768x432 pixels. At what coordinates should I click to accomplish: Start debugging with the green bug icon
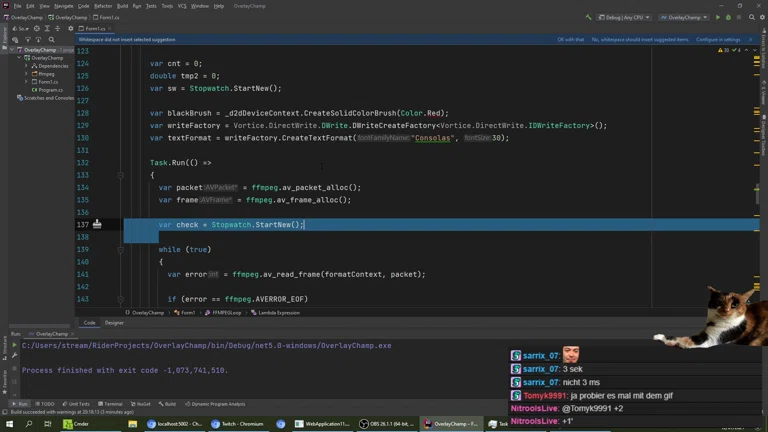coord(728,17)
